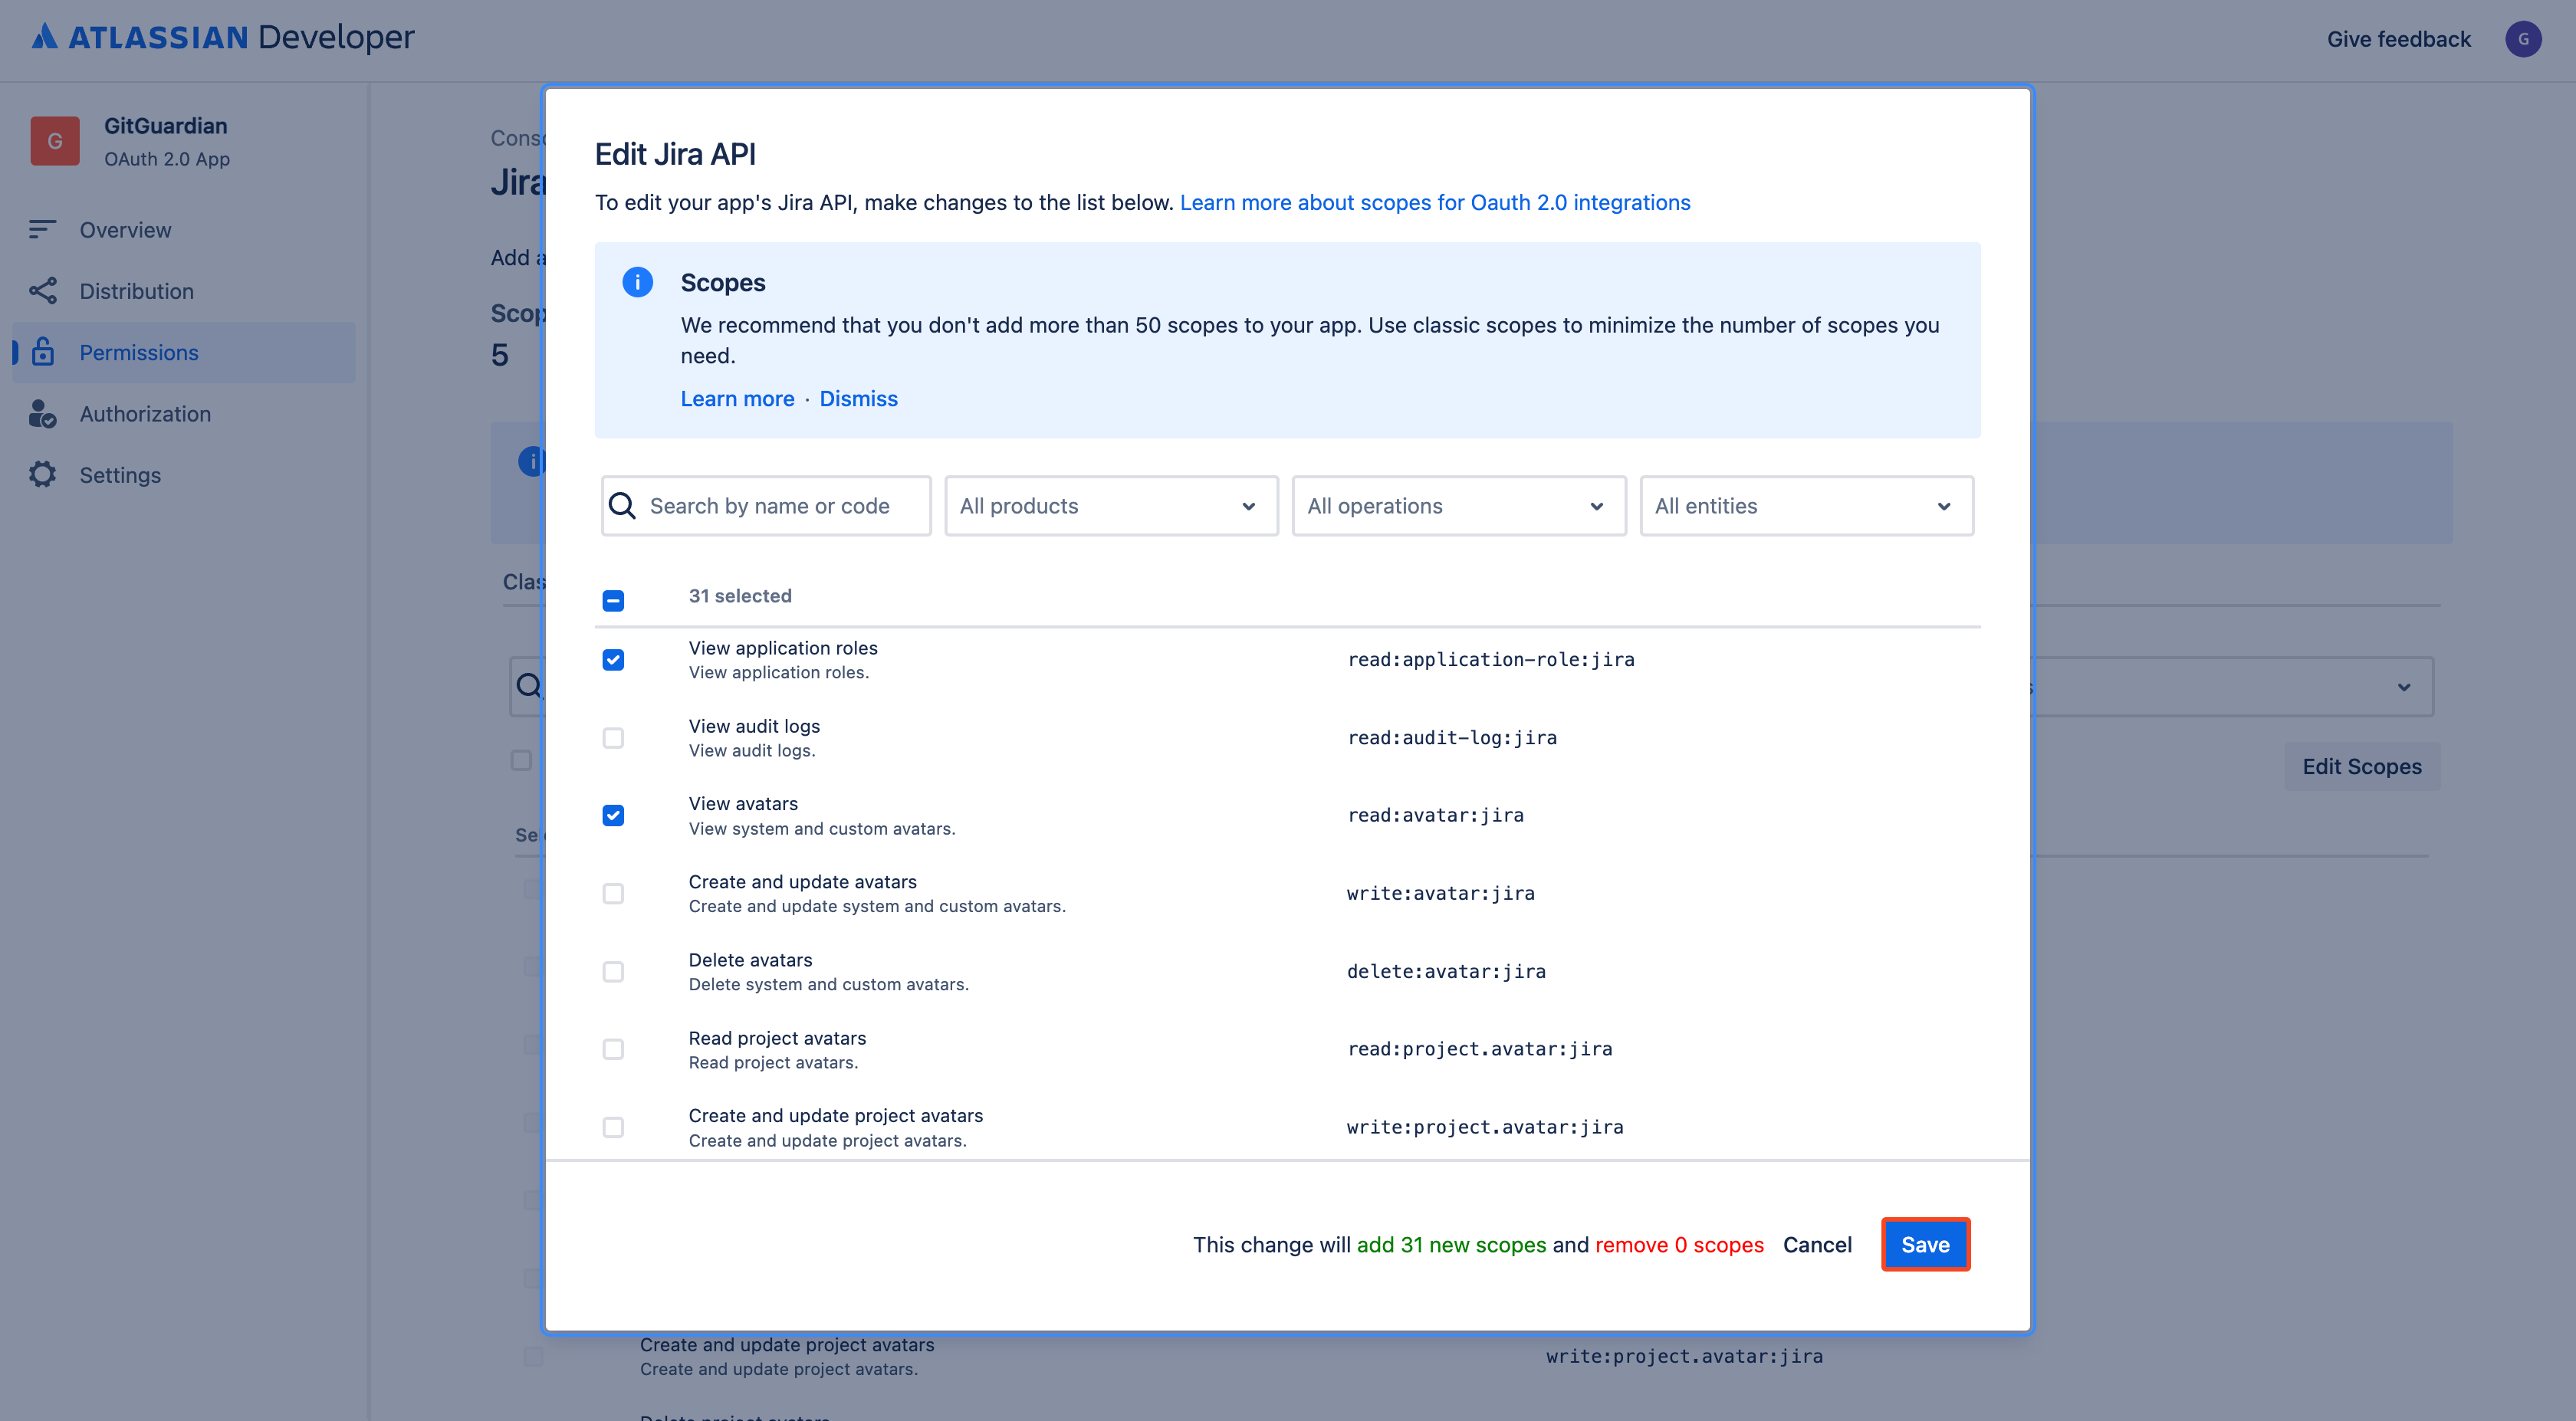Click the GitGuardian app red avatar

[55, 141]
